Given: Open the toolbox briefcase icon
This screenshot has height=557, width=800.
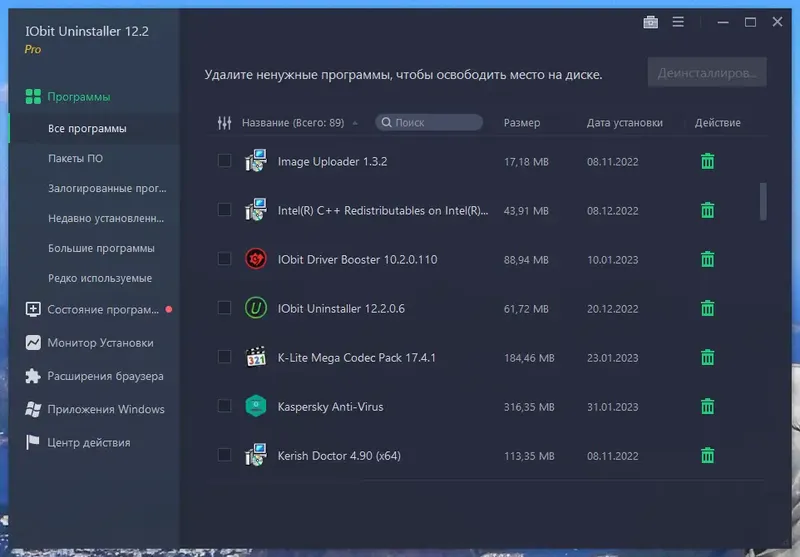Looking at the screenshot, I should tap(651, 22).
